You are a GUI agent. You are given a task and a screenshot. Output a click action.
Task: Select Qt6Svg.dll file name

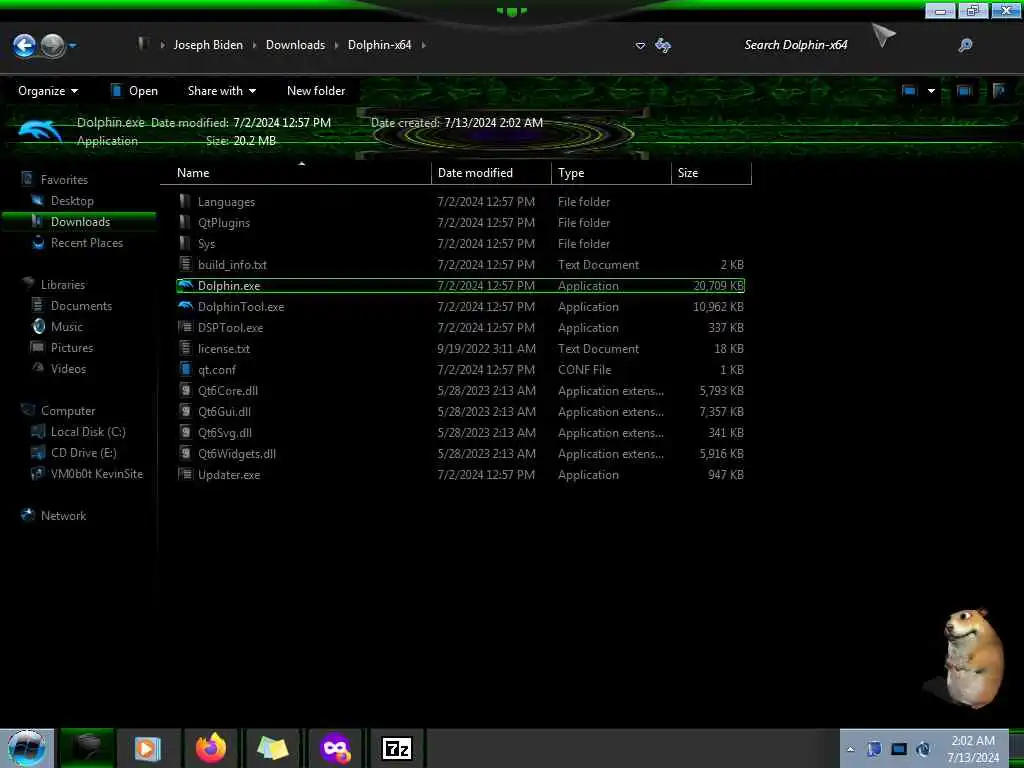(x=225, y=432)
